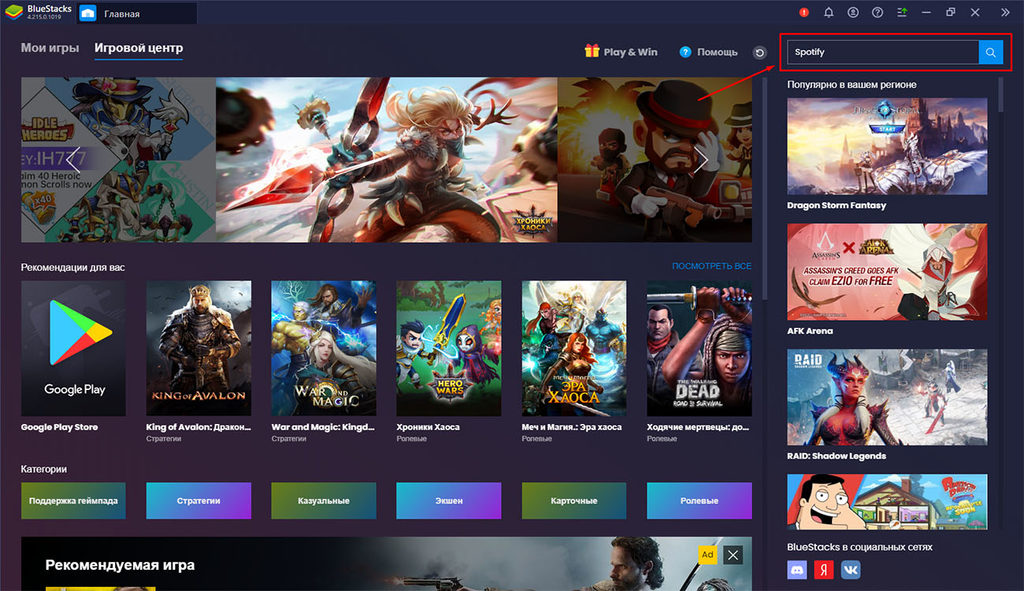Image resolution: width=1024 pixels, height=591 pixels.
Task: Click the blue search magnifier button
Action: pos(990,52)
